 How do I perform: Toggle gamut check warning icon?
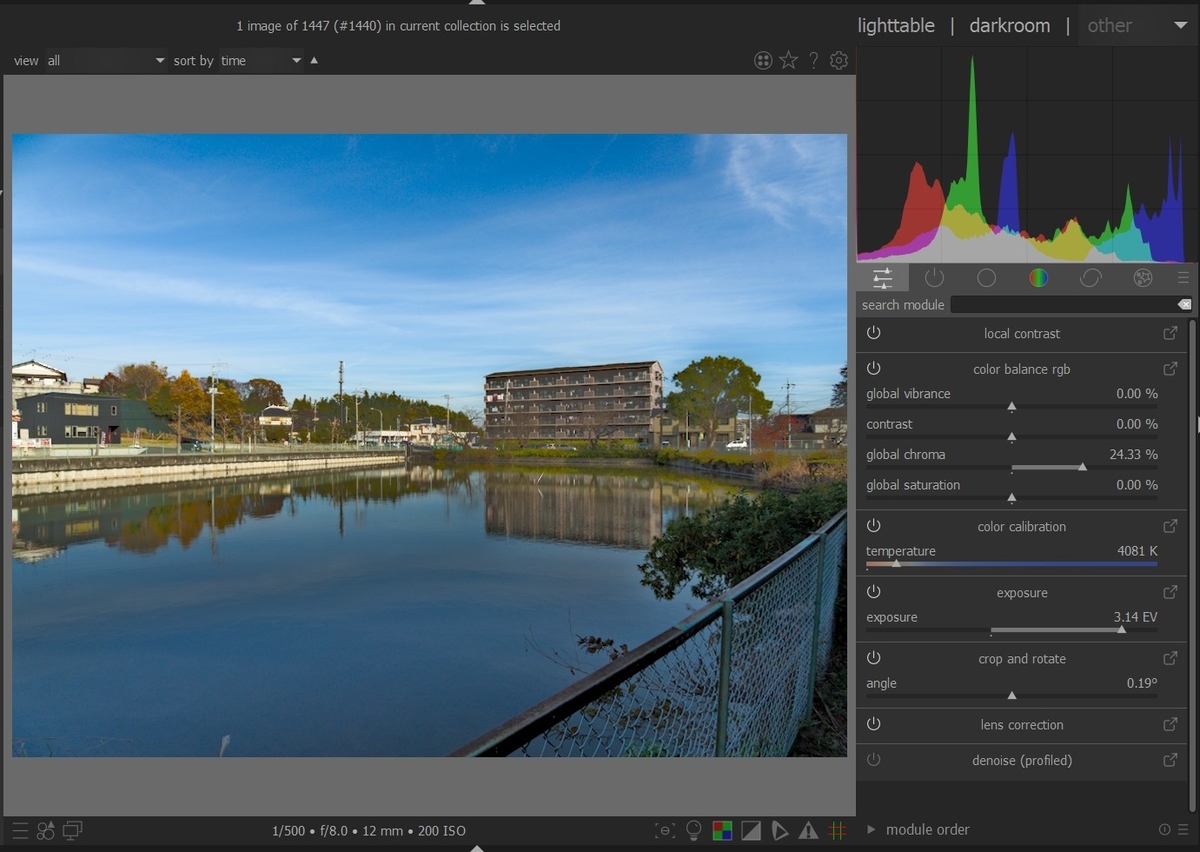coord(809,830)
